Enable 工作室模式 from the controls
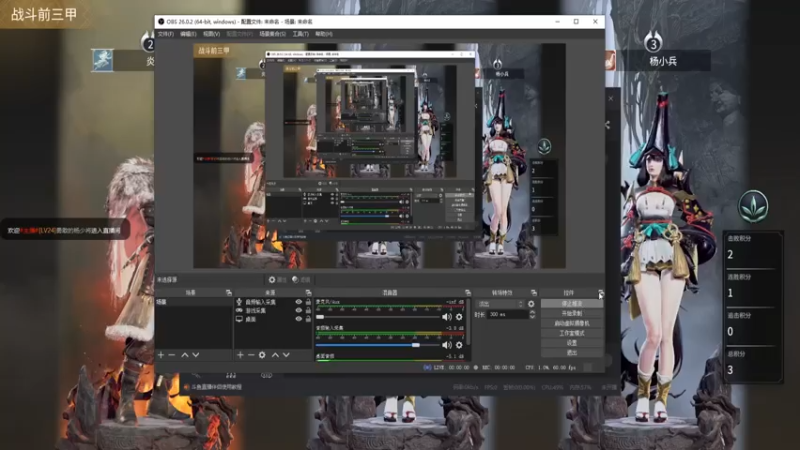Image resolution: width=800 pixels, height=450 pixels. 572,333
